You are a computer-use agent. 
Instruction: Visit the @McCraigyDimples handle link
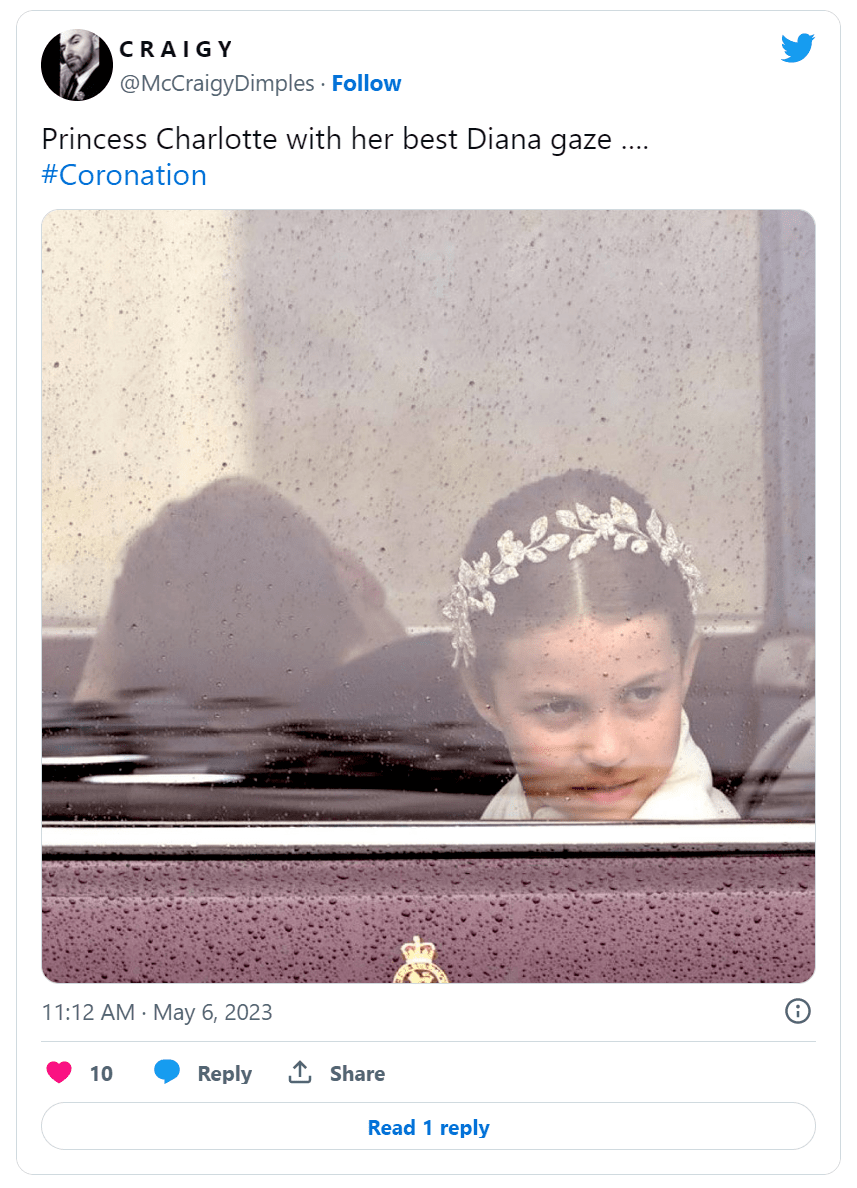point(217,83)
